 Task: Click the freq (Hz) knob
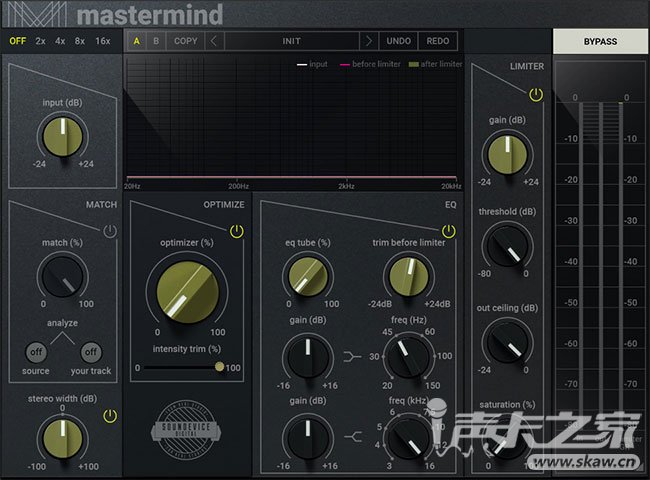pos(408,356)
